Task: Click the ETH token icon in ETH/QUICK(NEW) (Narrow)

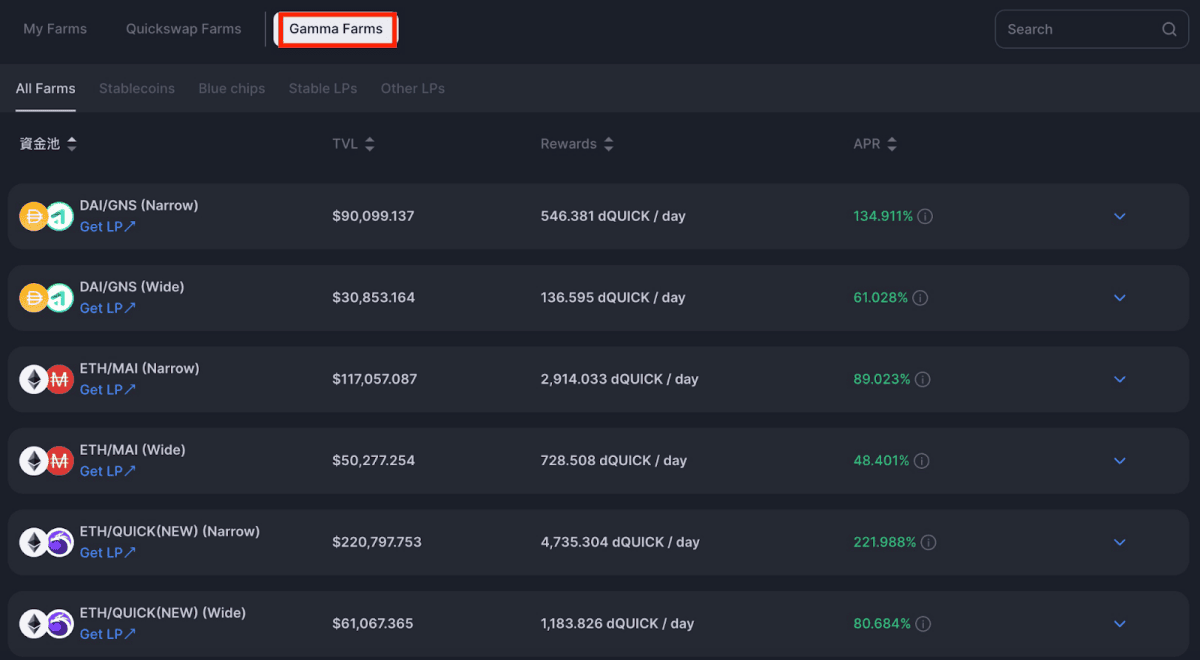Action: click(x=34, y=542)
